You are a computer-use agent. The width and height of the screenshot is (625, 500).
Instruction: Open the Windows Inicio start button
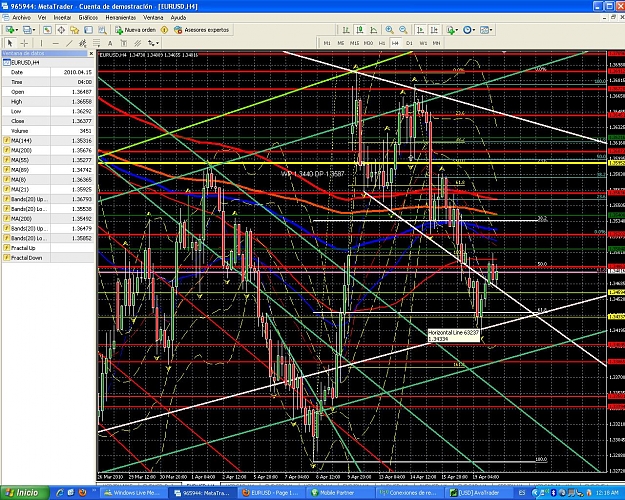(x=24, y=493)
